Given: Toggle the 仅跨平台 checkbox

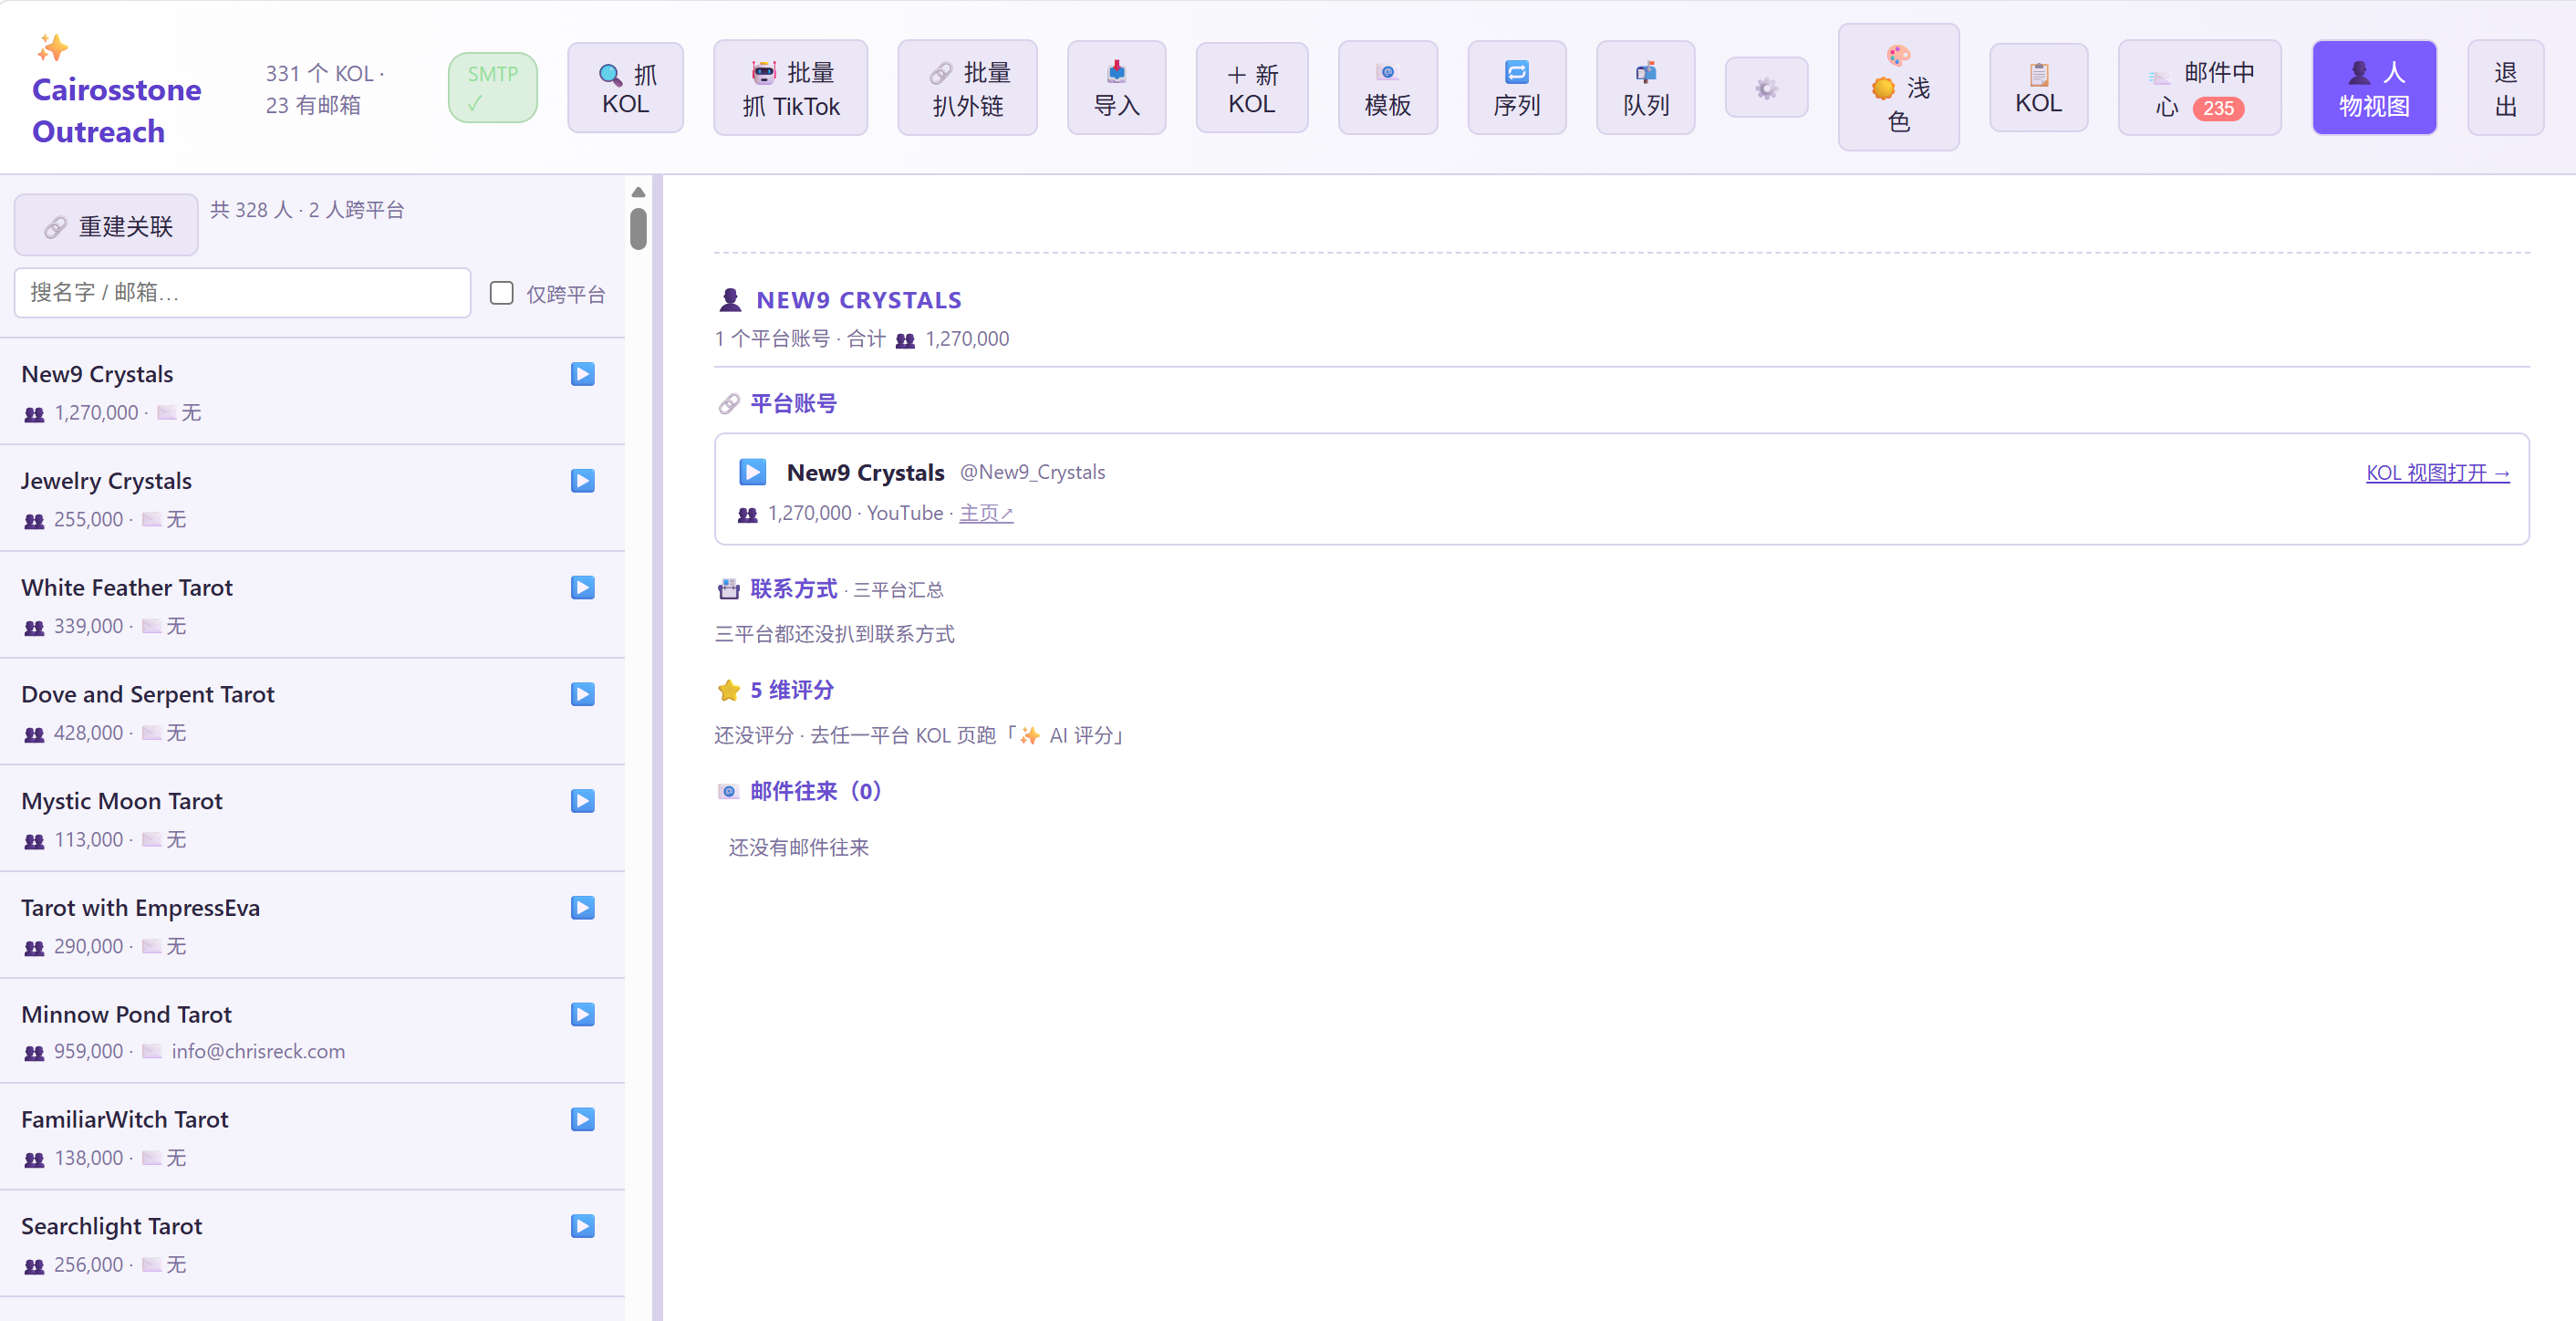Looking at the screenshot, I should (502, 293).
